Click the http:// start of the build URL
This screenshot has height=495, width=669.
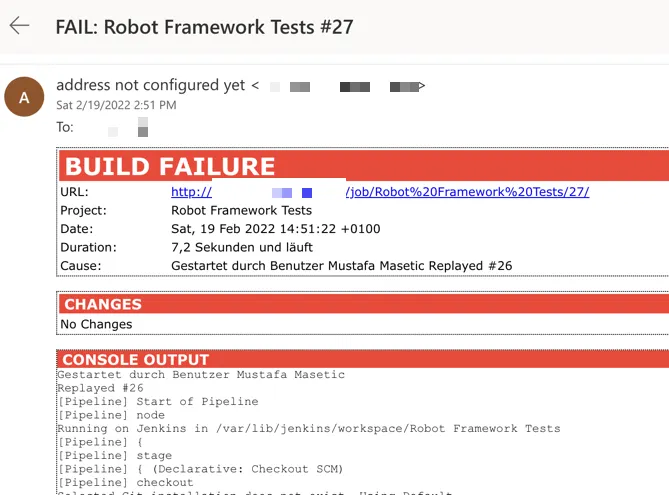pyautogui.click(x=191, y=192)
